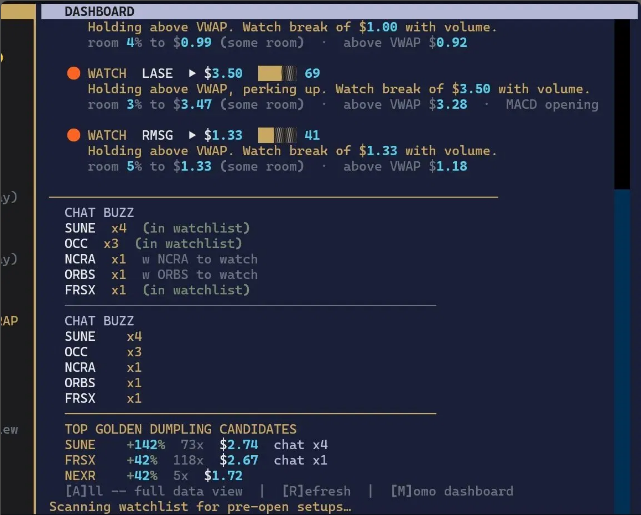
Task: Click 'room 5% to $1.33' text
Action: [150, 166]
